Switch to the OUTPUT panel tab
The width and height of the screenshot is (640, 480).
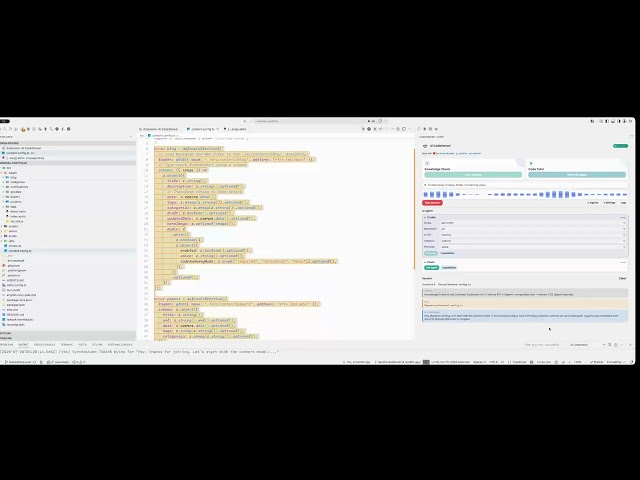pos(23,344)
